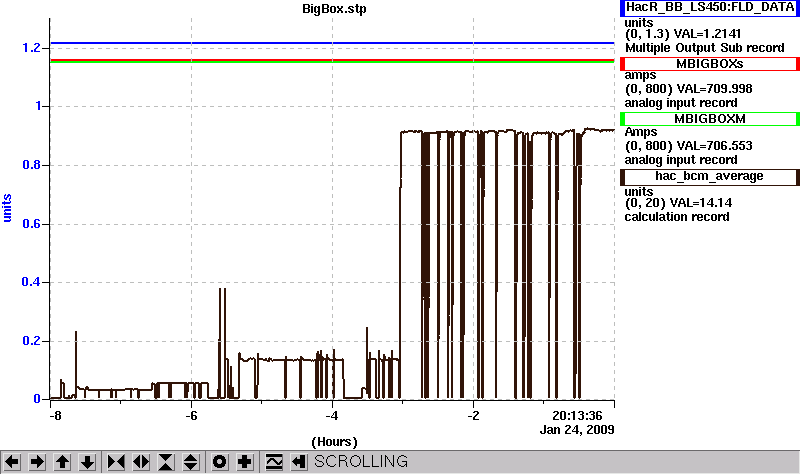The width and height of the screenshot is (800, 474).
Task: Zoom in horizontally with the inward-pointing triangles
Action: coord(116,462)
